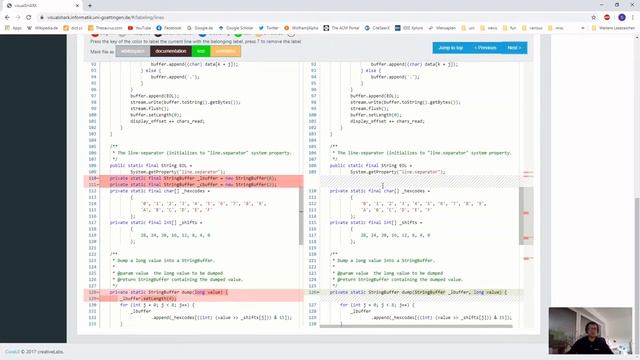Click the webcam video thumbnail

[590, 331]
